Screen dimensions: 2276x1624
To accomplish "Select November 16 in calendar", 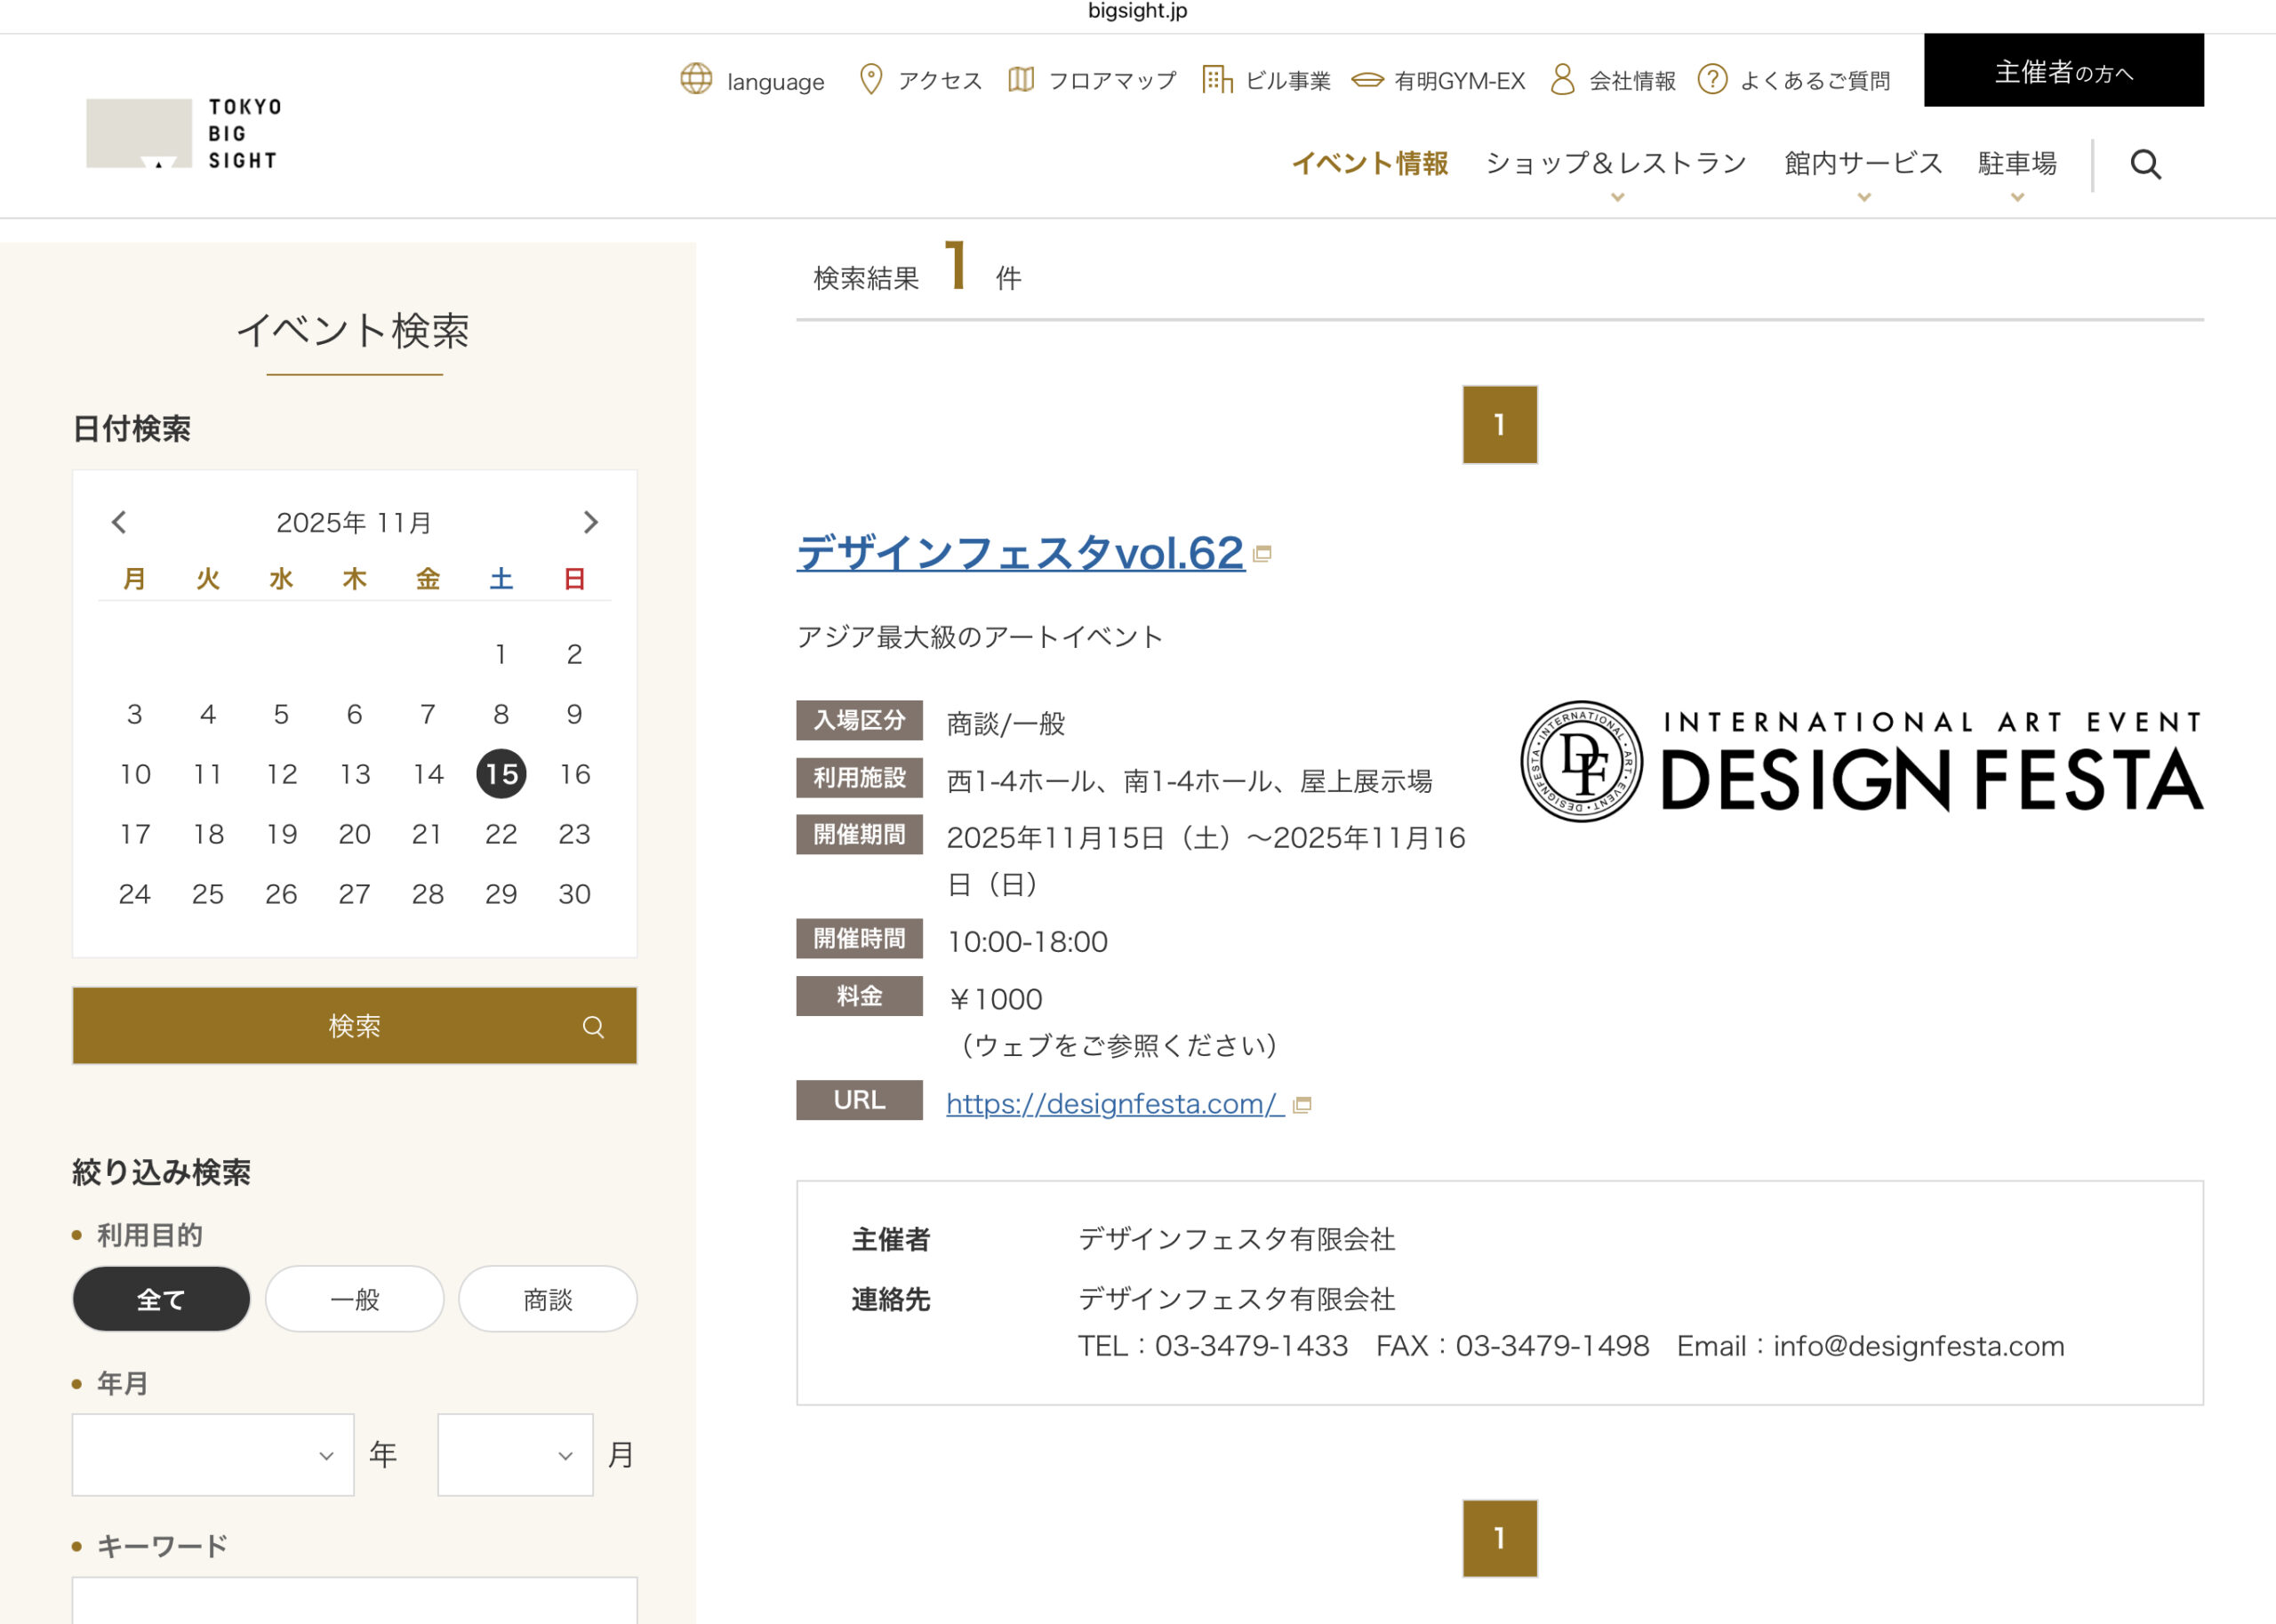I will click(575, 774).
